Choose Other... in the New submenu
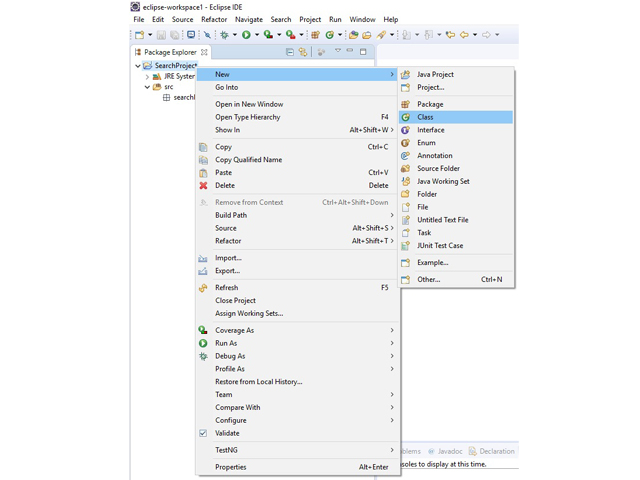 [x=456, y=280]
